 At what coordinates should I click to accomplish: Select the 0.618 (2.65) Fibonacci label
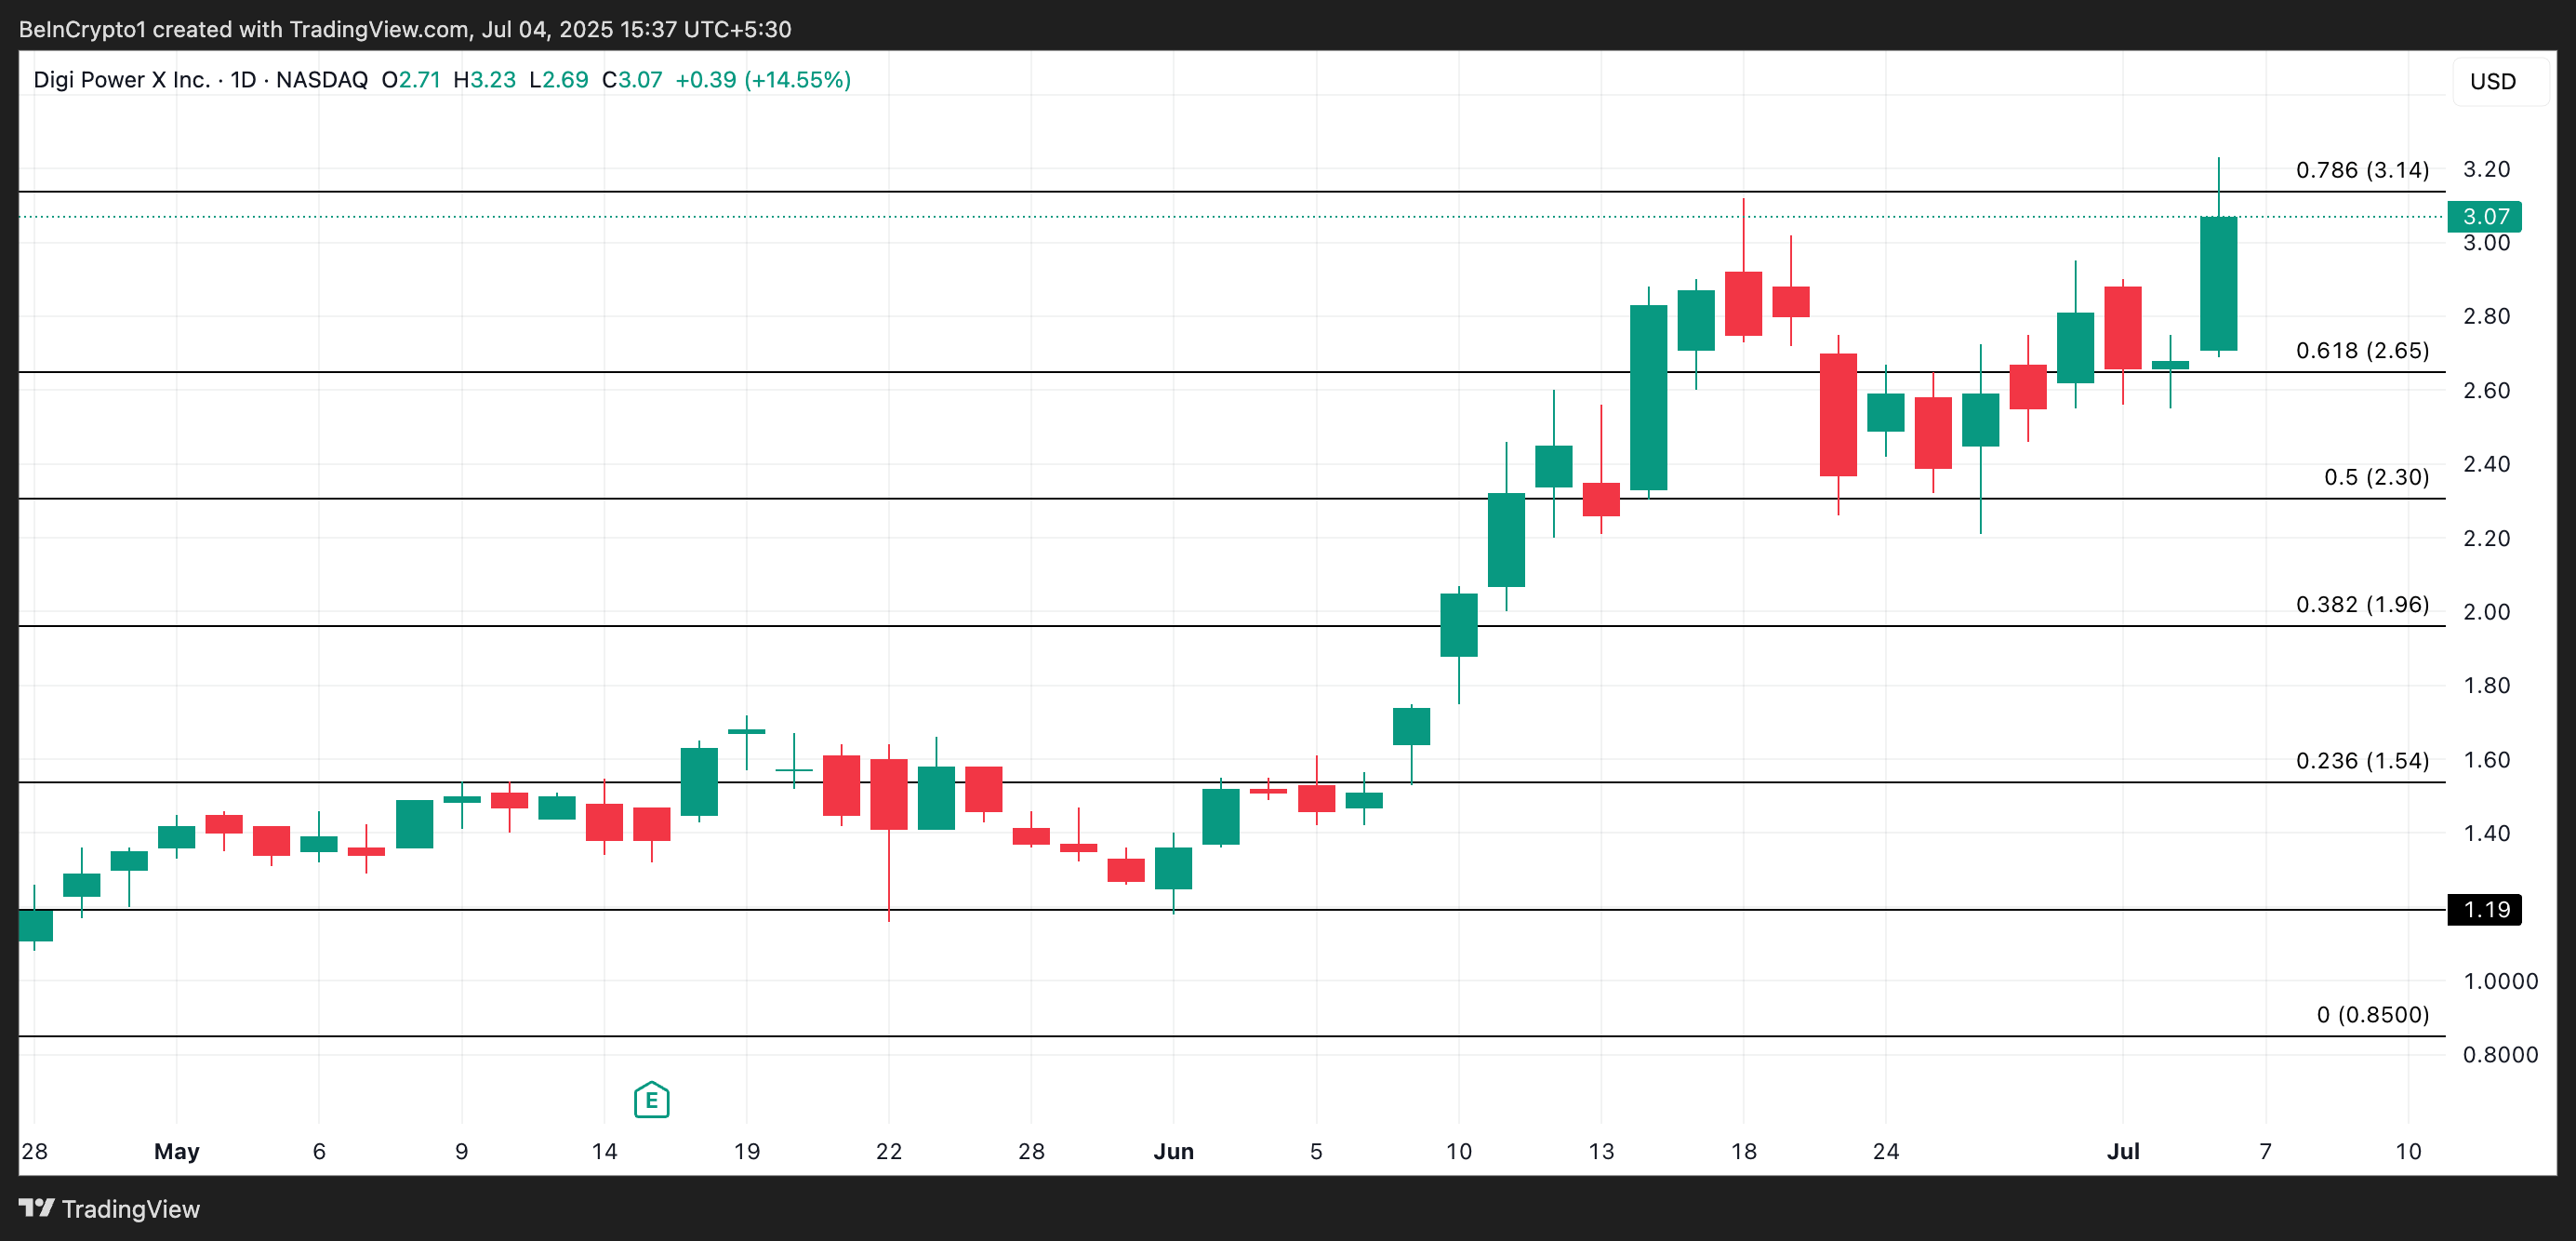click(x=2361, y=351)
